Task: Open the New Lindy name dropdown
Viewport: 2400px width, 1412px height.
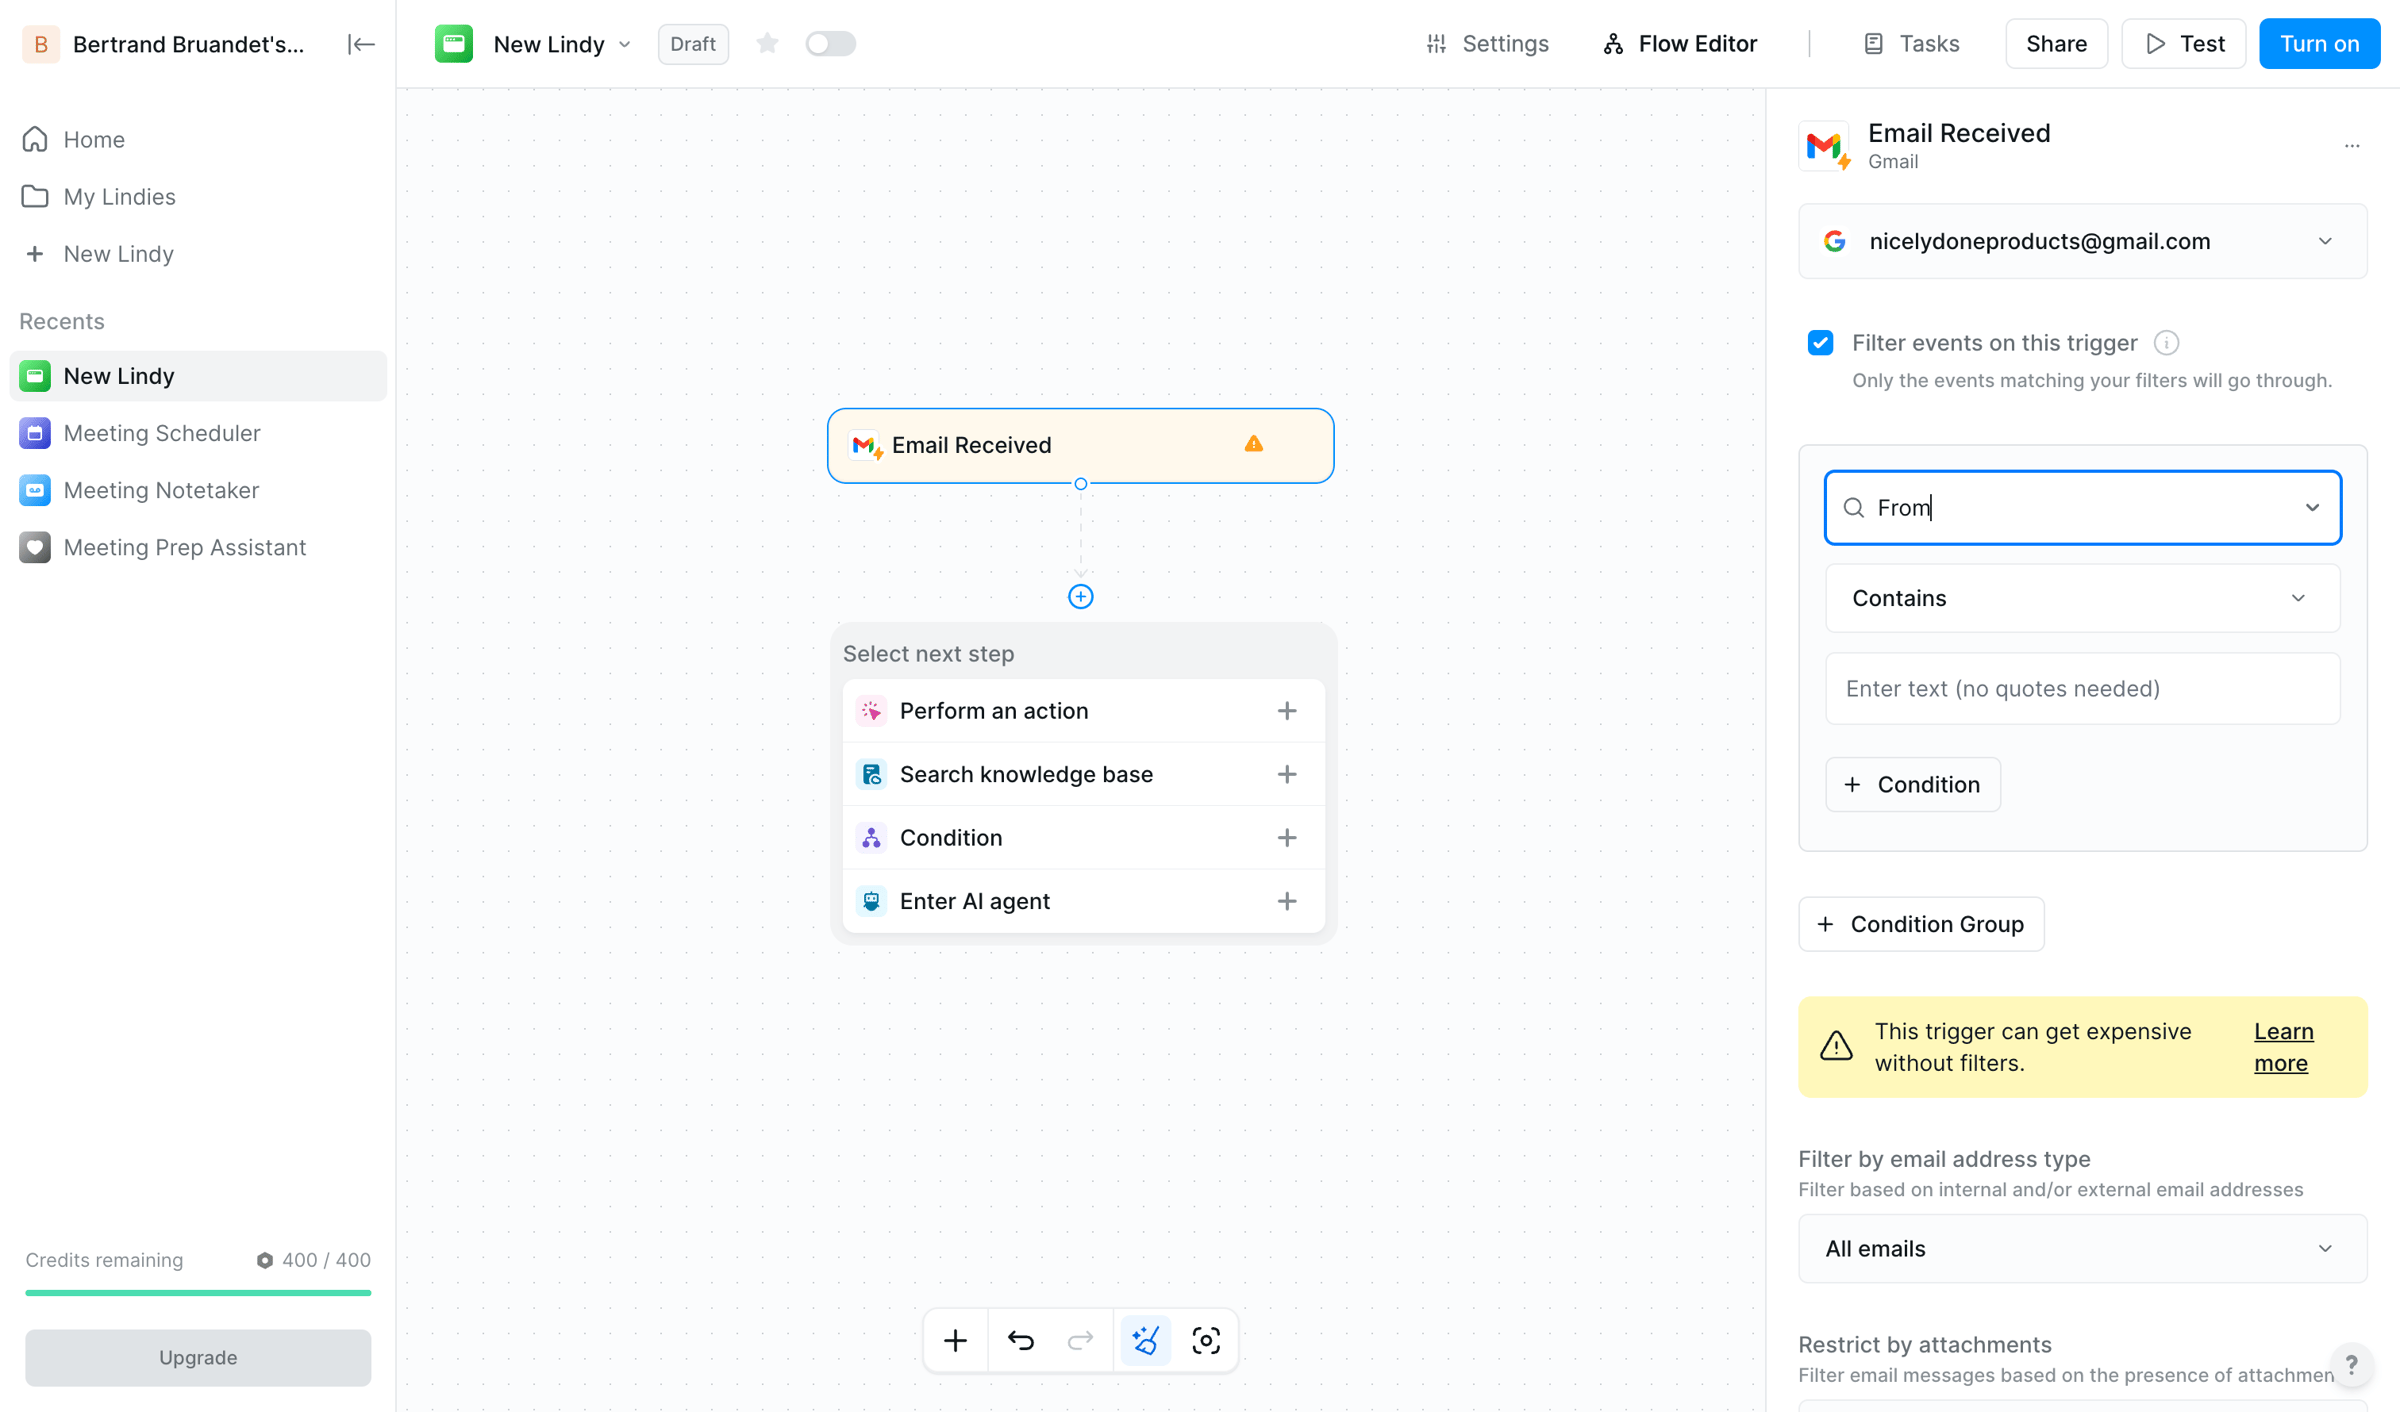Action: click(x=562, y=44)
